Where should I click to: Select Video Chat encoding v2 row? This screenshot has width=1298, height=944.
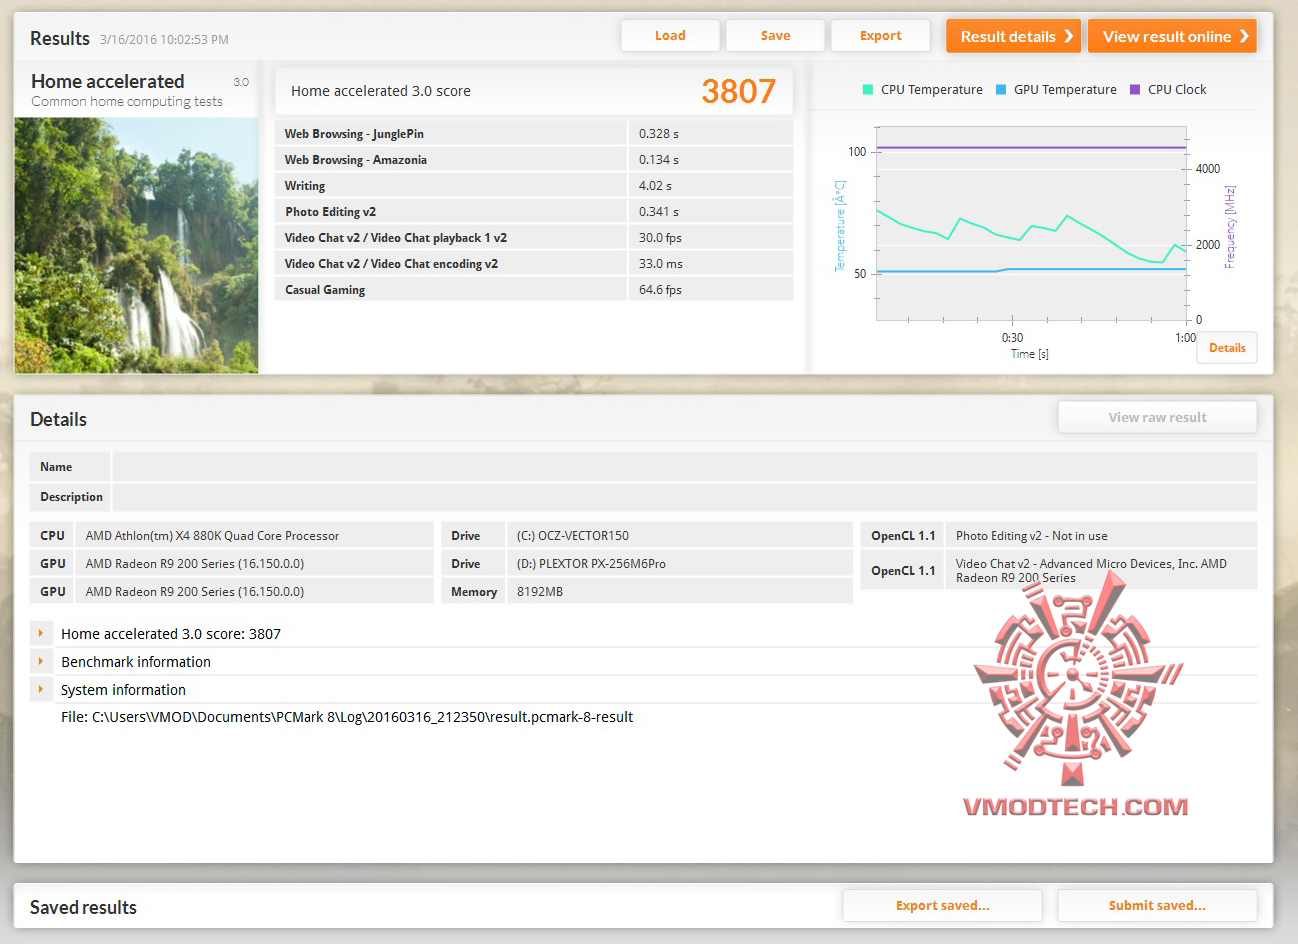pyautogui.click(x=534, y=263)
